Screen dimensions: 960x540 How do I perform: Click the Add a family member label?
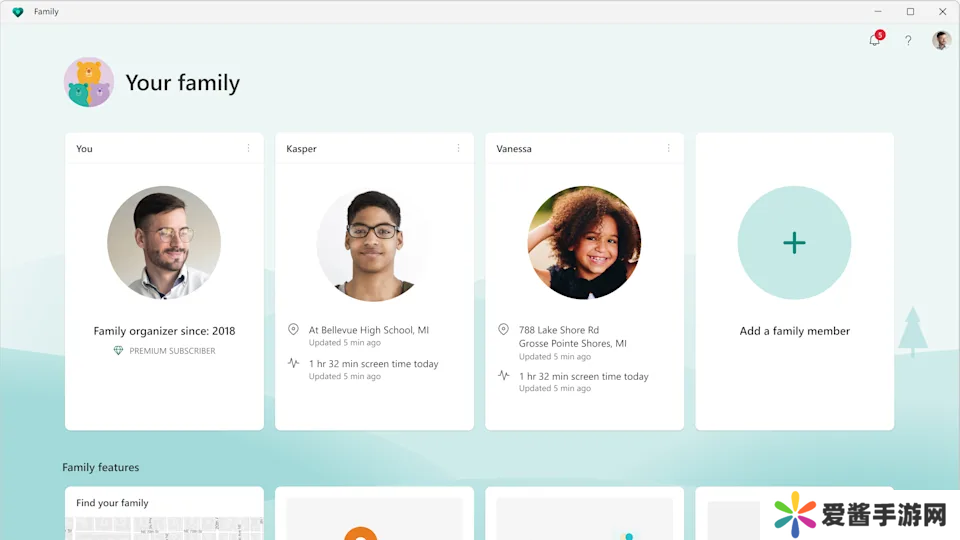(794, 331)
